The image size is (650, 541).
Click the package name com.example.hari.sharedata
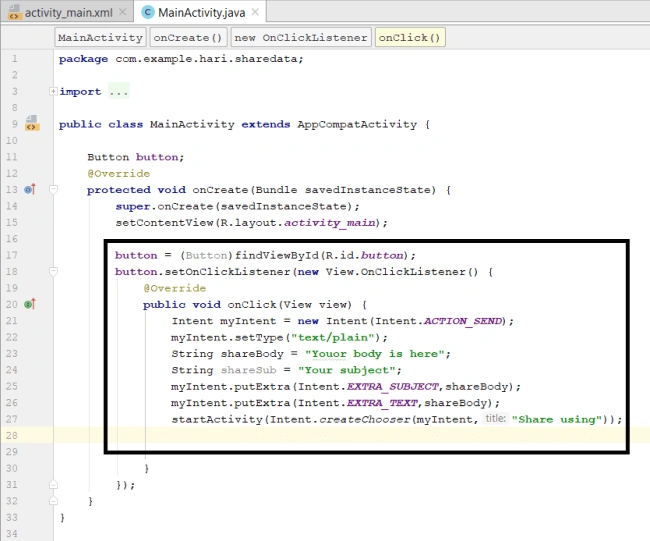tap(206, 59)
